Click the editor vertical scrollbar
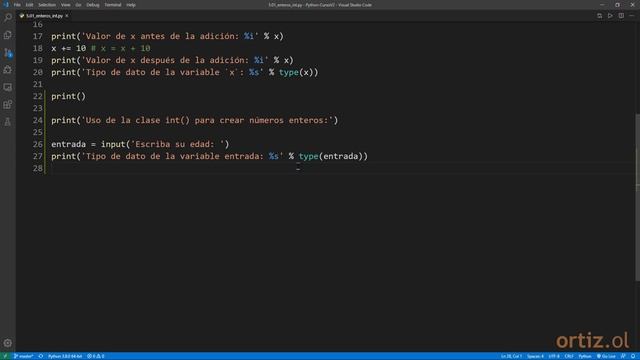This screenshot has height=360, width=640. (637, 197)
